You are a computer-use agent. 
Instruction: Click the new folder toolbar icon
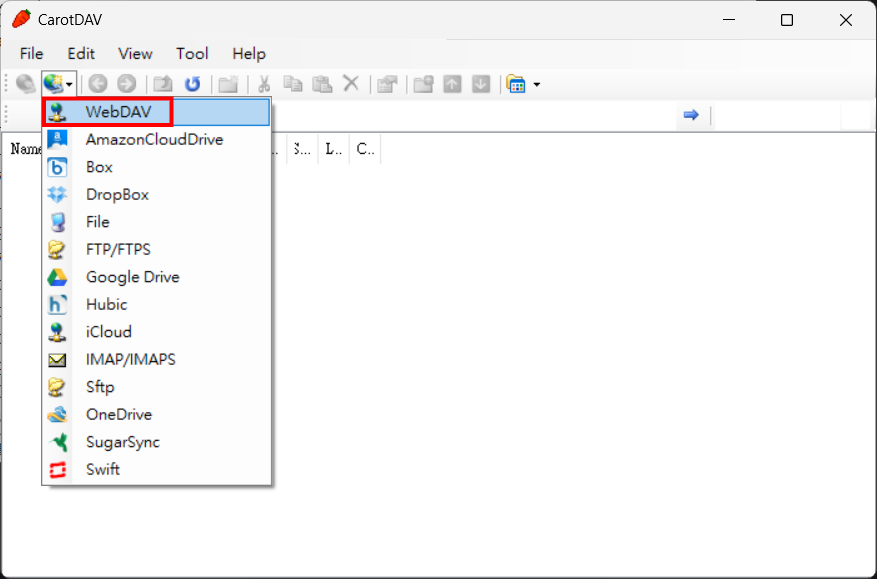click(x=228, y=84)
